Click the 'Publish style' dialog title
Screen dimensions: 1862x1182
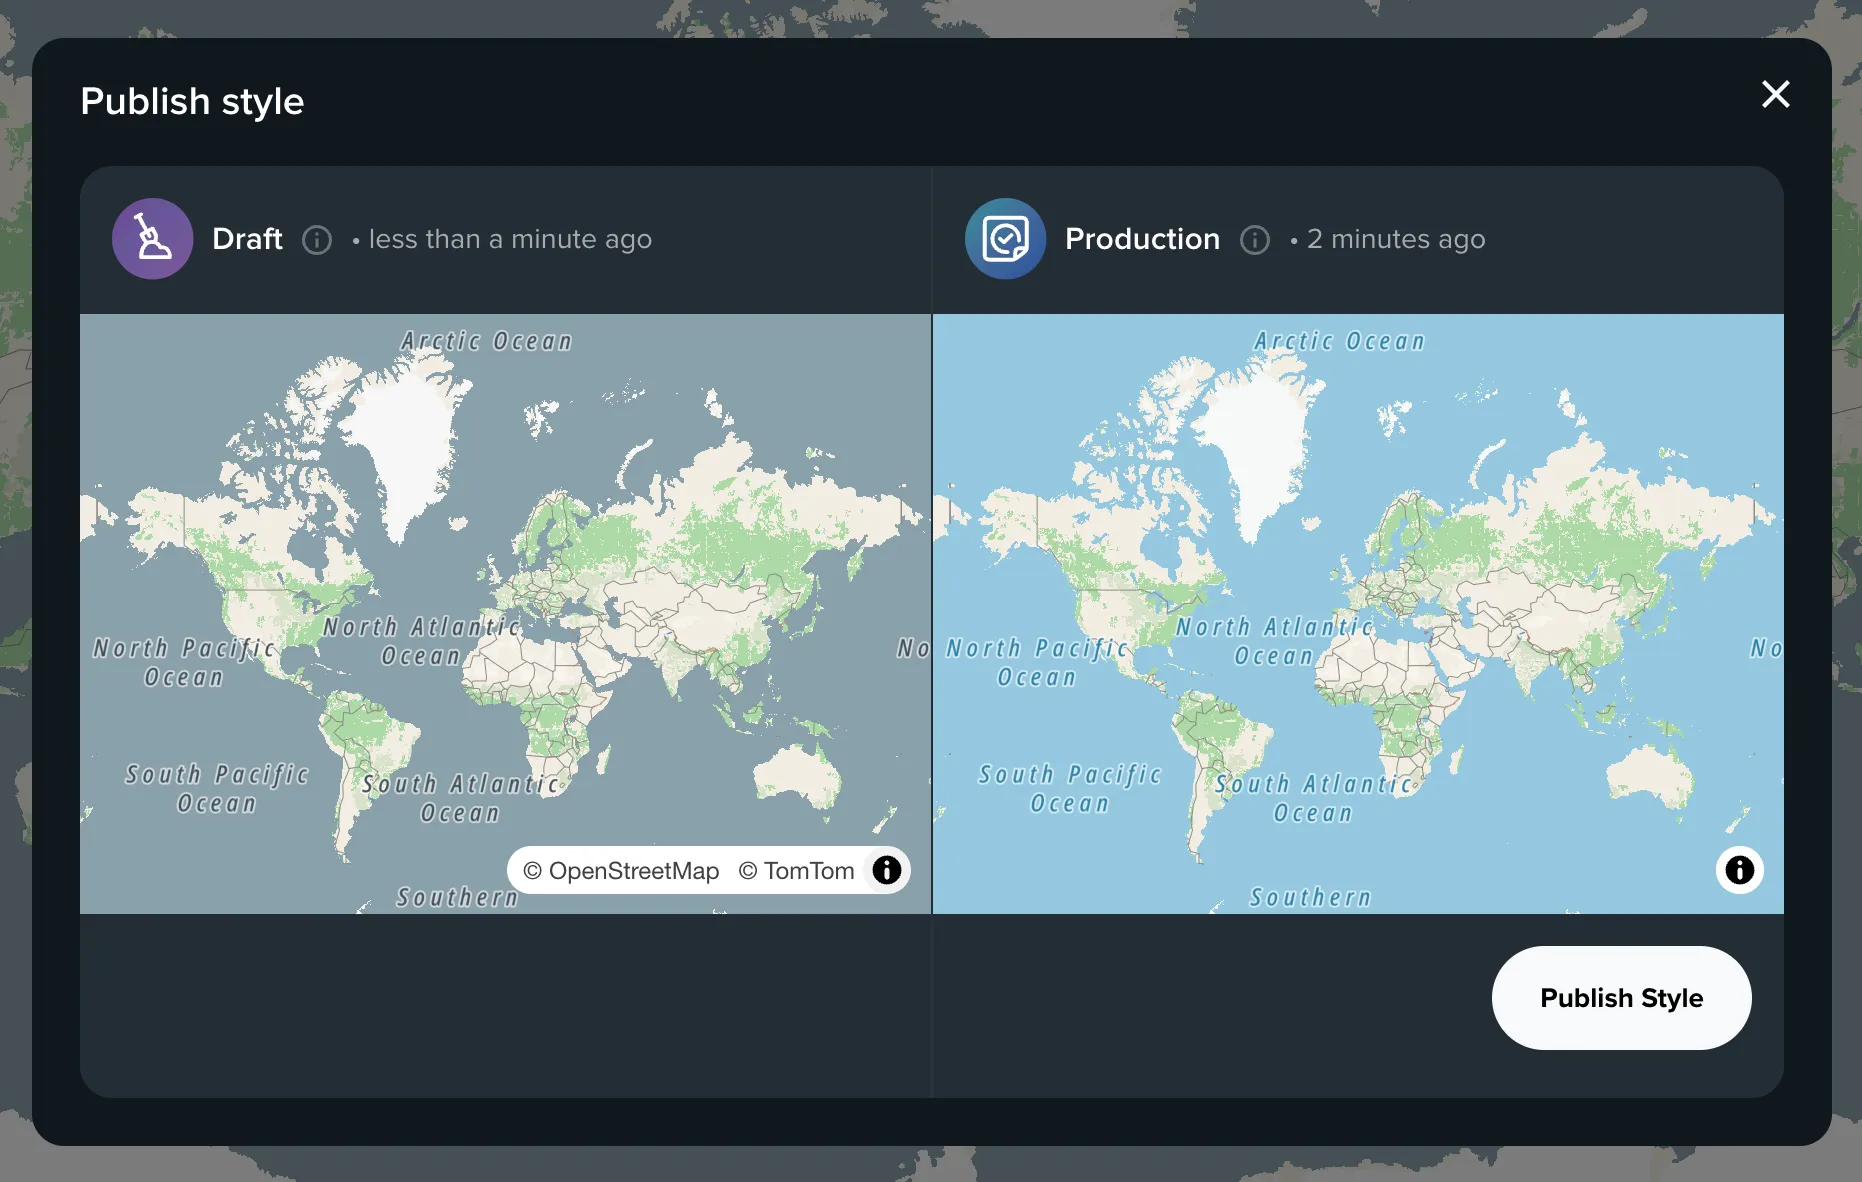pos(192,102)
